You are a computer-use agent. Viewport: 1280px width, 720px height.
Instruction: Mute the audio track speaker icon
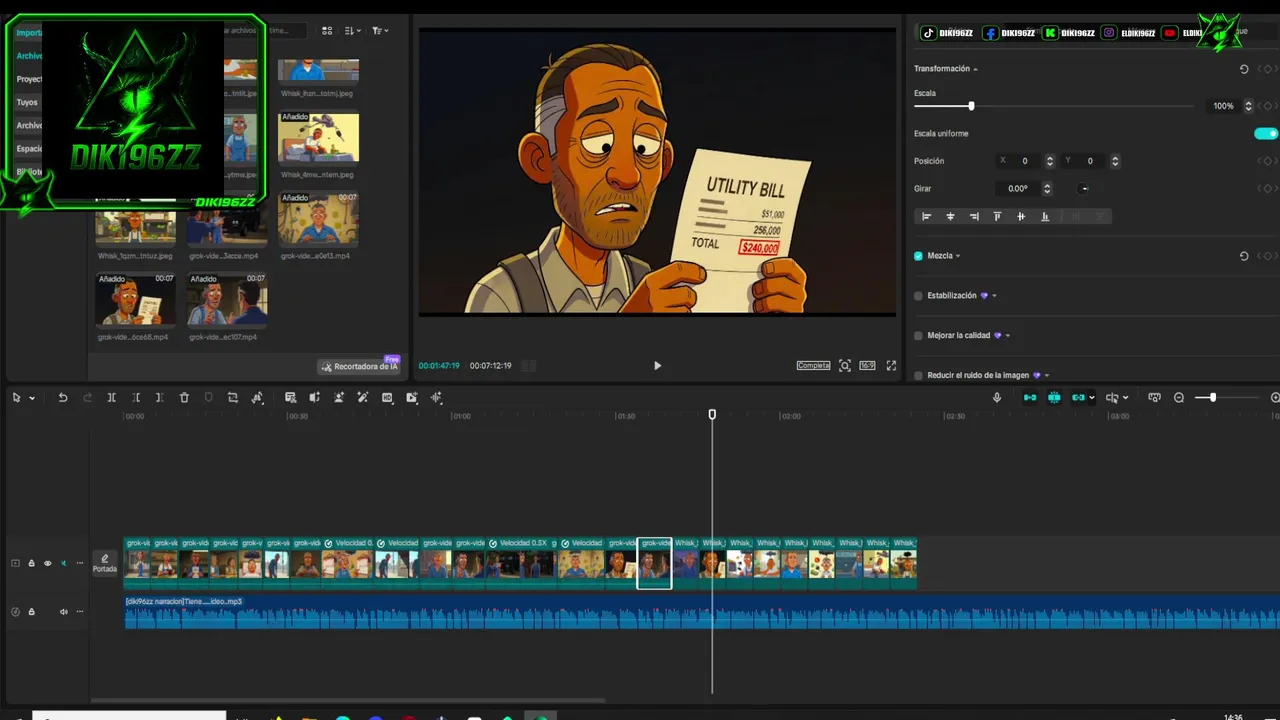coord(64,612)
